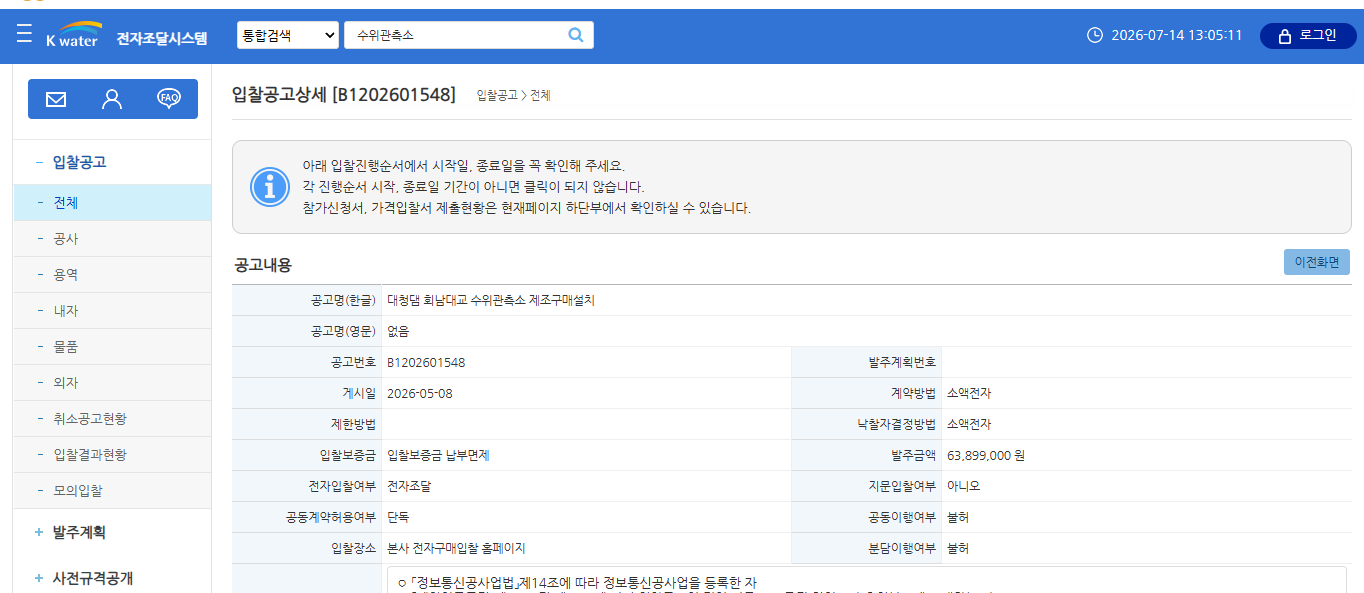Click the clock icon beside the time

(x=1094, y=35)
